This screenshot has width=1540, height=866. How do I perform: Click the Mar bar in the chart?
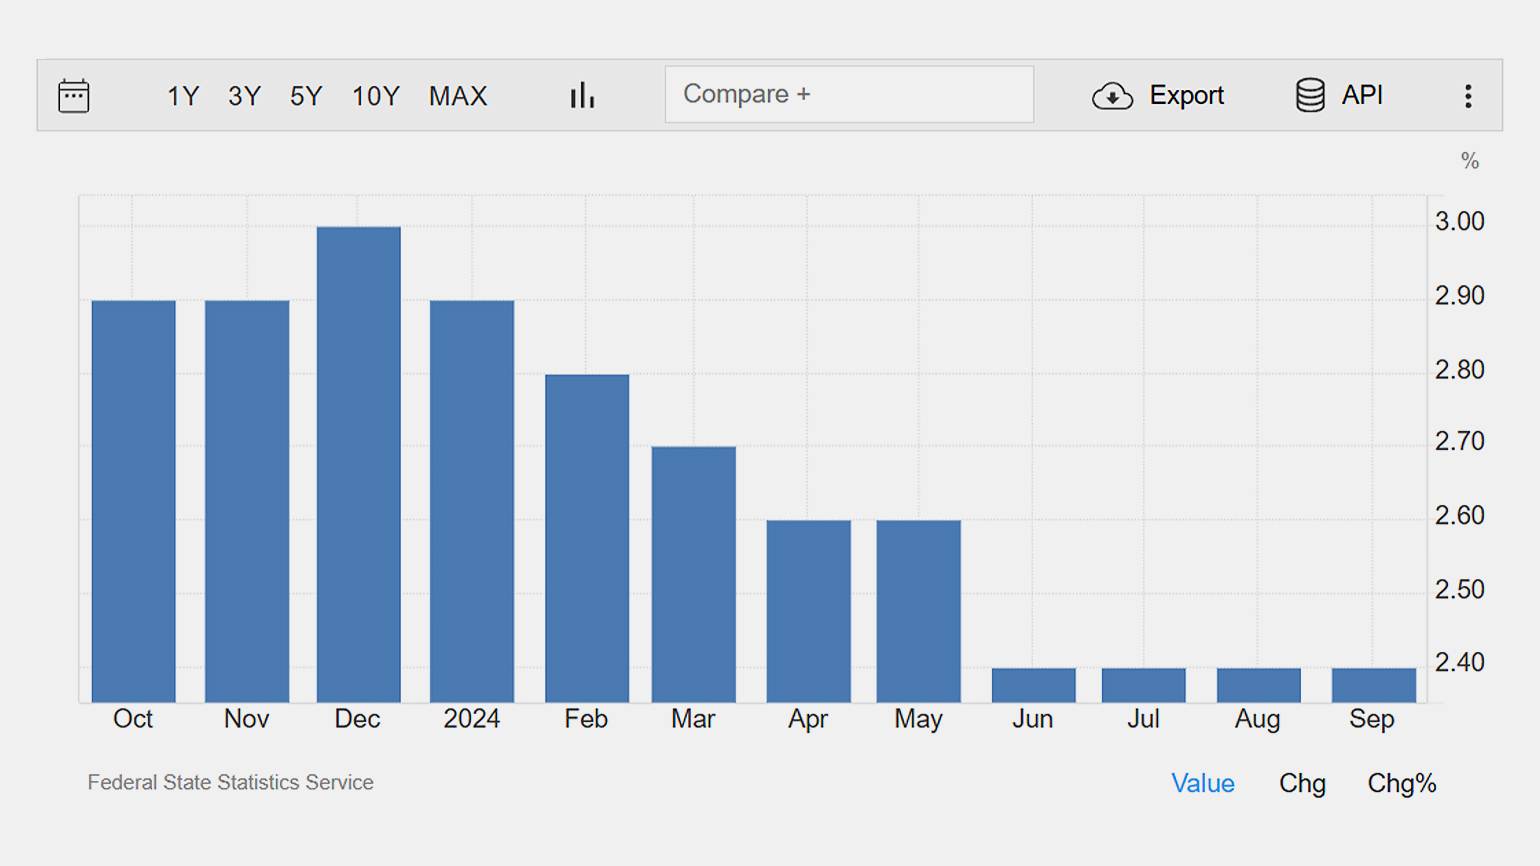pos(694,574)
